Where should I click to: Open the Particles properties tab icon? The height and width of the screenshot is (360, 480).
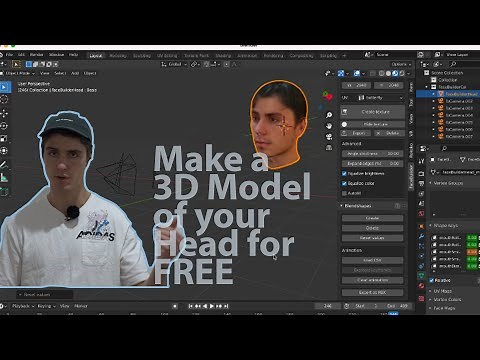422,246
